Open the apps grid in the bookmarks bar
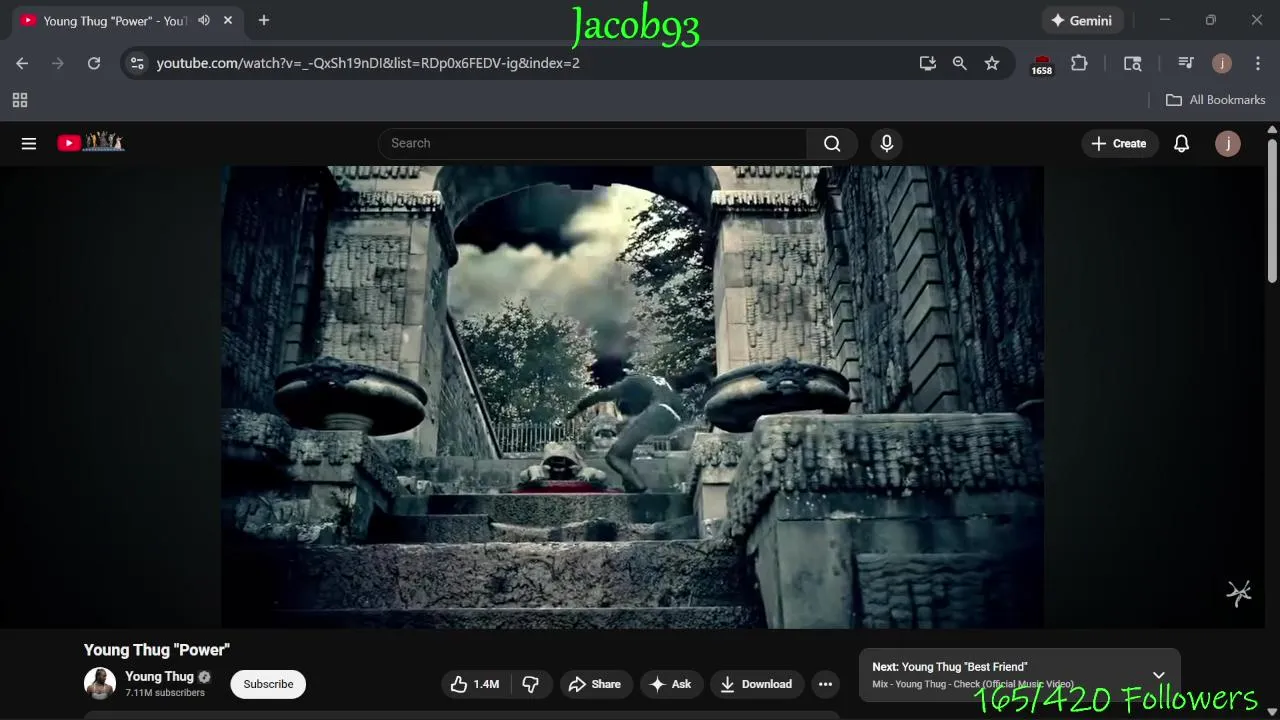The height and width of the screenshot is (720, 1280). [20, 100]
